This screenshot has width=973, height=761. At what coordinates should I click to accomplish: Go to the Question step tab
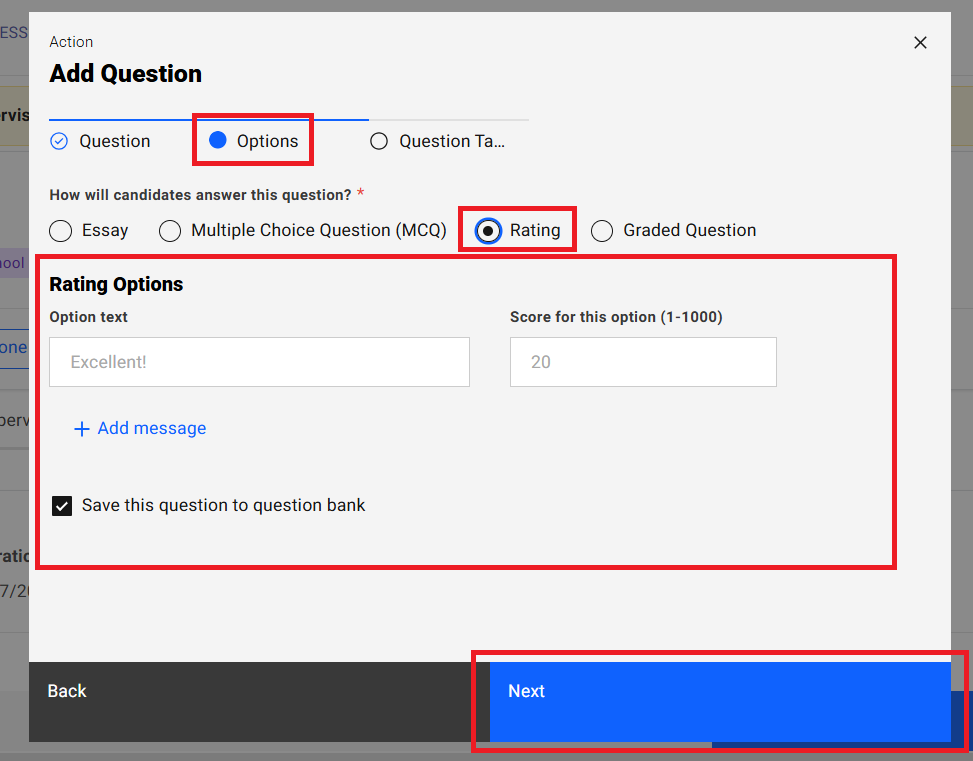[x=114, y=141]
